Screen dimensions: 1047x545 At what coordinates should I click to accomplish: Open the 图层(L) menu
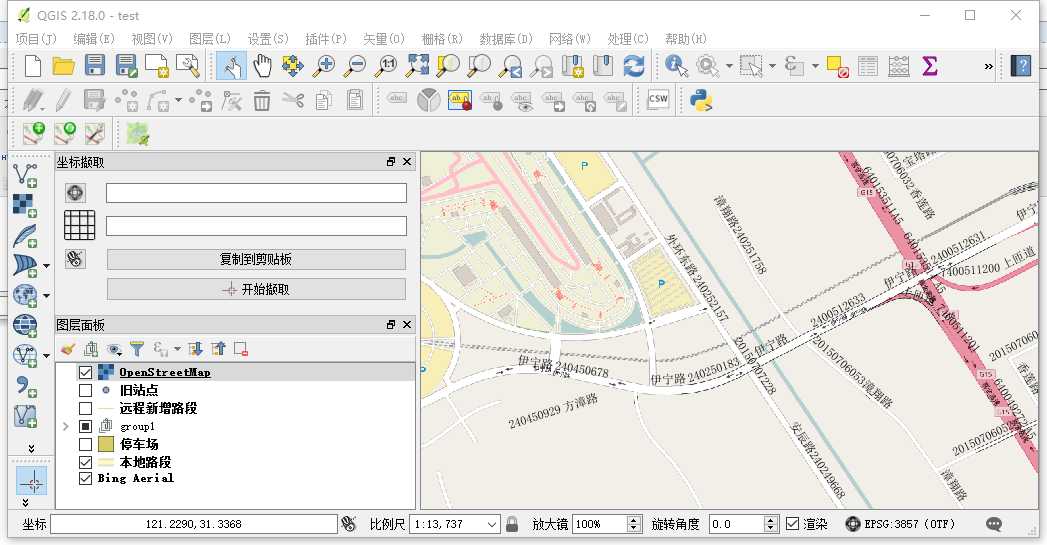click(210, 39)
